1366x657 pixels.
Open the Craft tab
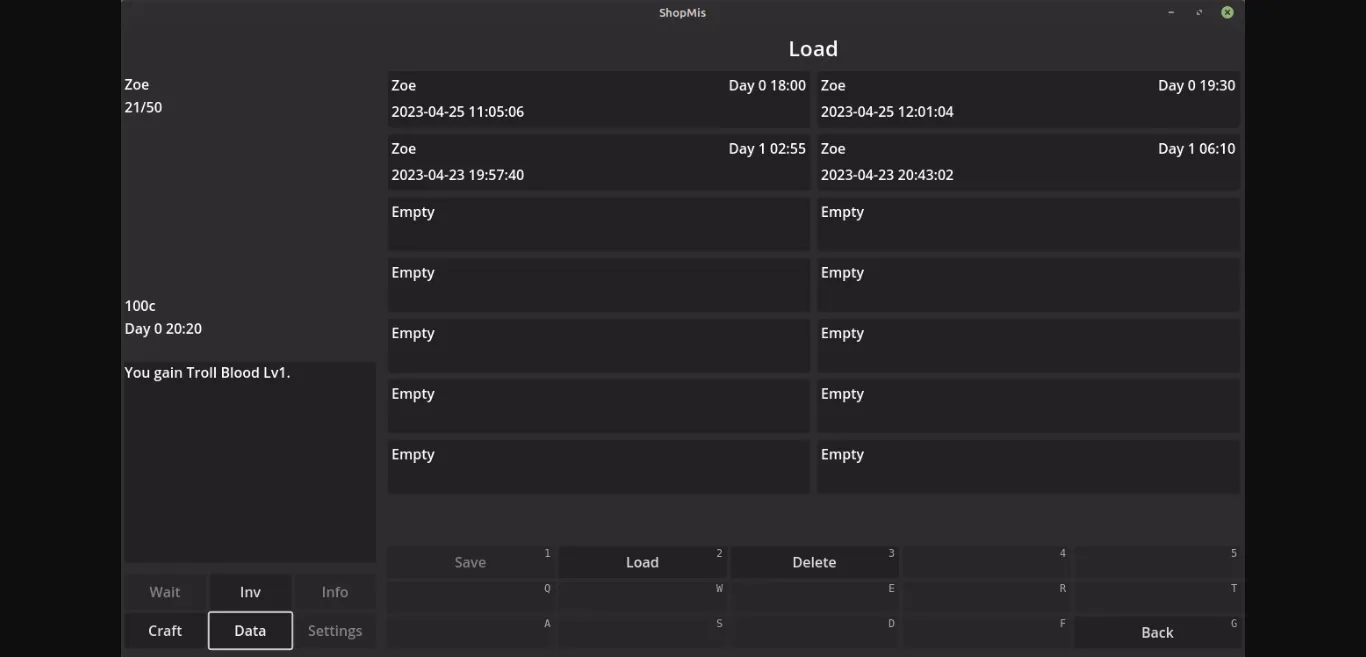tap(165, 631)
